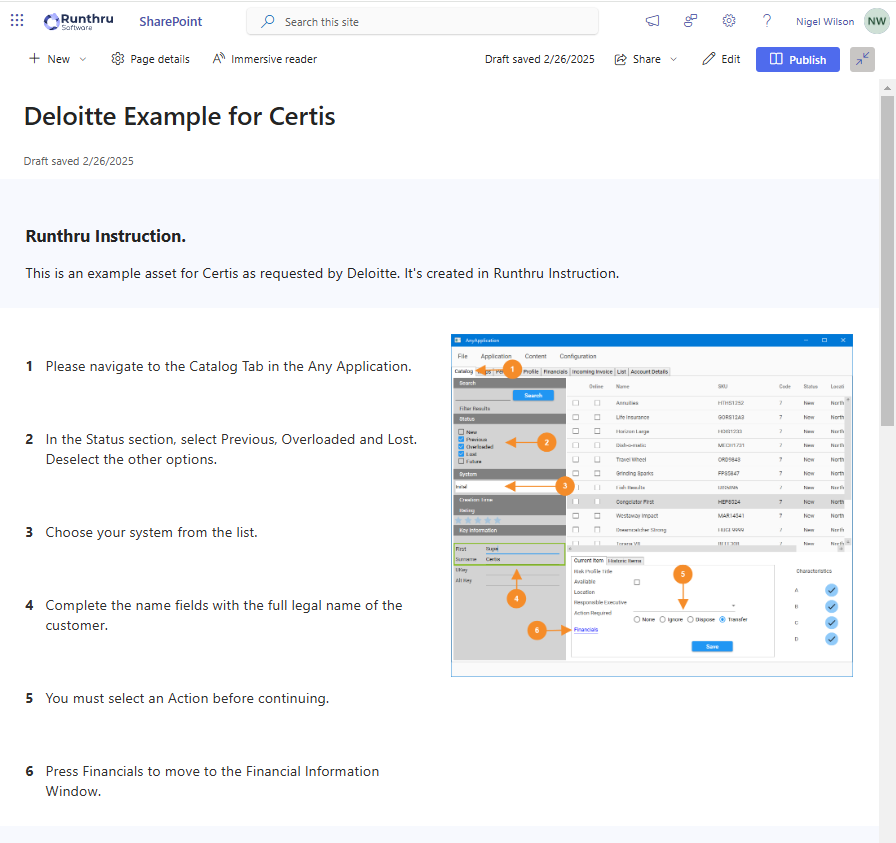The width and height of the screenshot is (896, 843).
Task: Open the AnyApplication screenshot image
Action: 652,505
